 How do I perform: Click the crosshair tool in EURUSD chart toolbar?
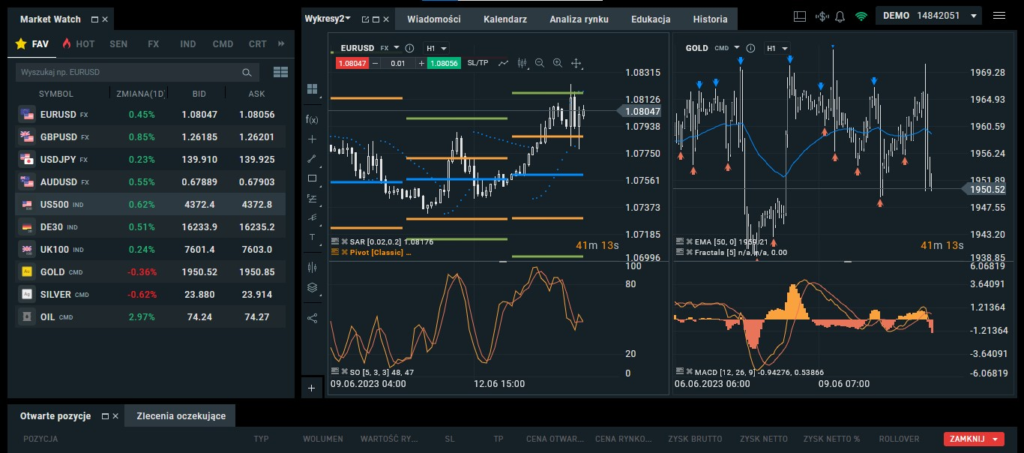(x=576, y=63)
